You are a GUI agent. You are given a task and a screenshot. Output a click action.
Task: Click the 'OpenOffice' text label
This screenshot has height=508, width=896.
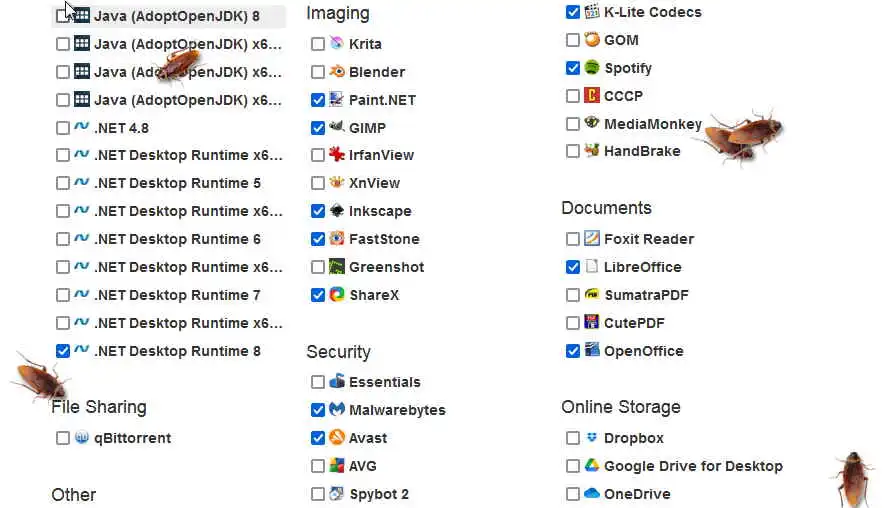[643, 351]
